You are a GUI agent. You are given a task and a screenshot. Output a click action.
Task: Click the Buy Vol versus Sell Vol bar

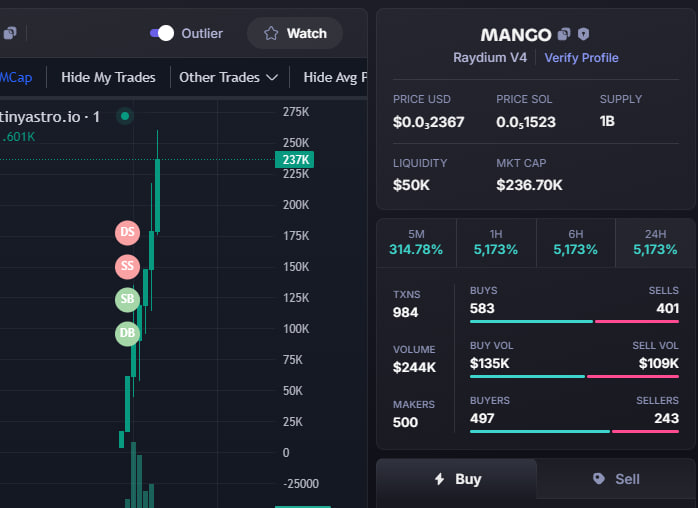coord(574,377)
